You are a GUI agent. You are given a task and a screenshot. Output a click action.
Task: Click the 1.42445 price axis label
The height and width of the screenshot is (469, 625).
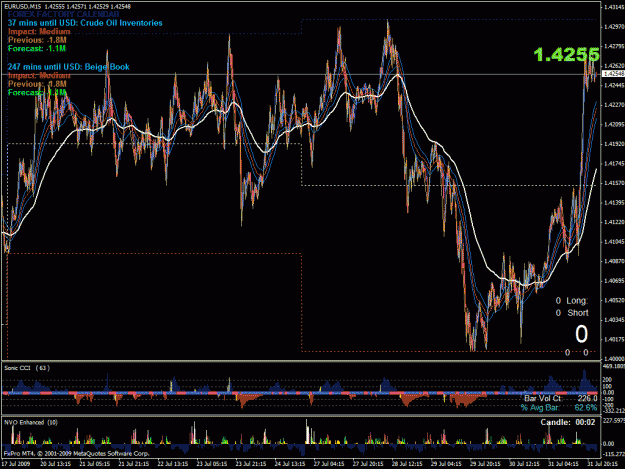(614, 85)
